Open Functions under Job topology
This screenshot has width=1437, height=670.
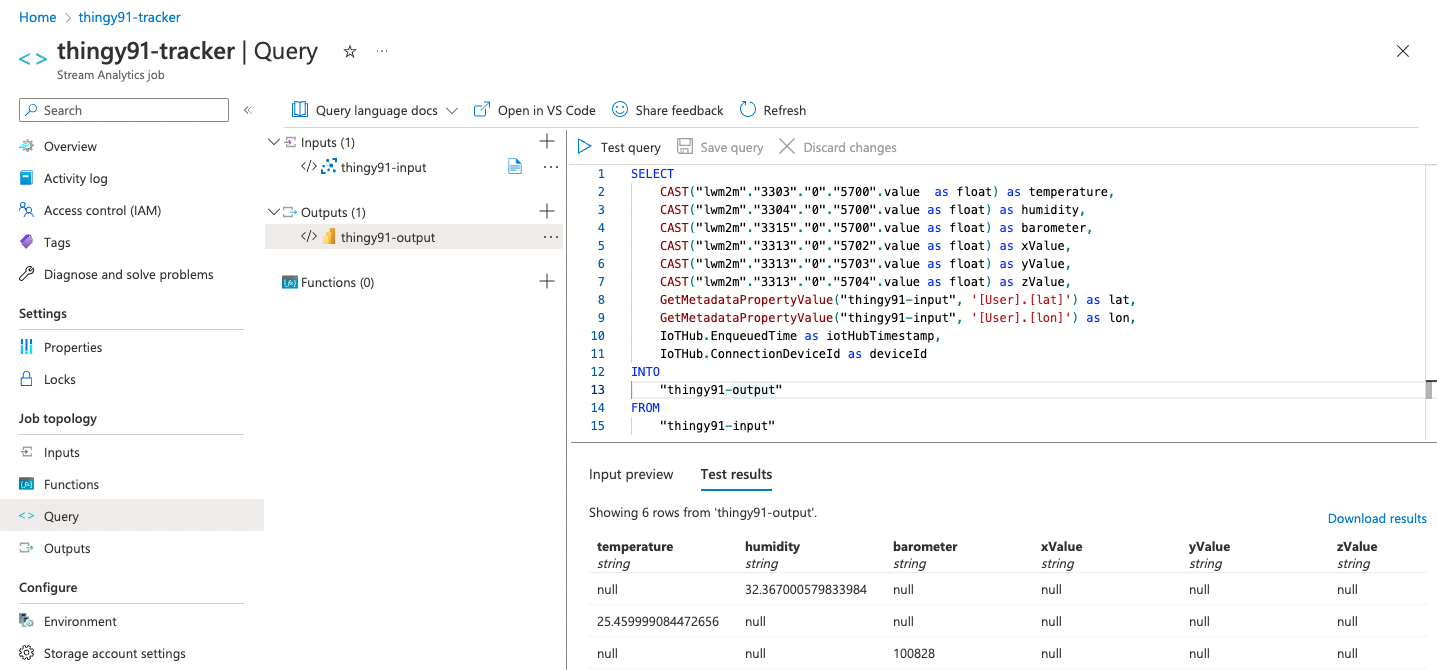click(71, 484)
